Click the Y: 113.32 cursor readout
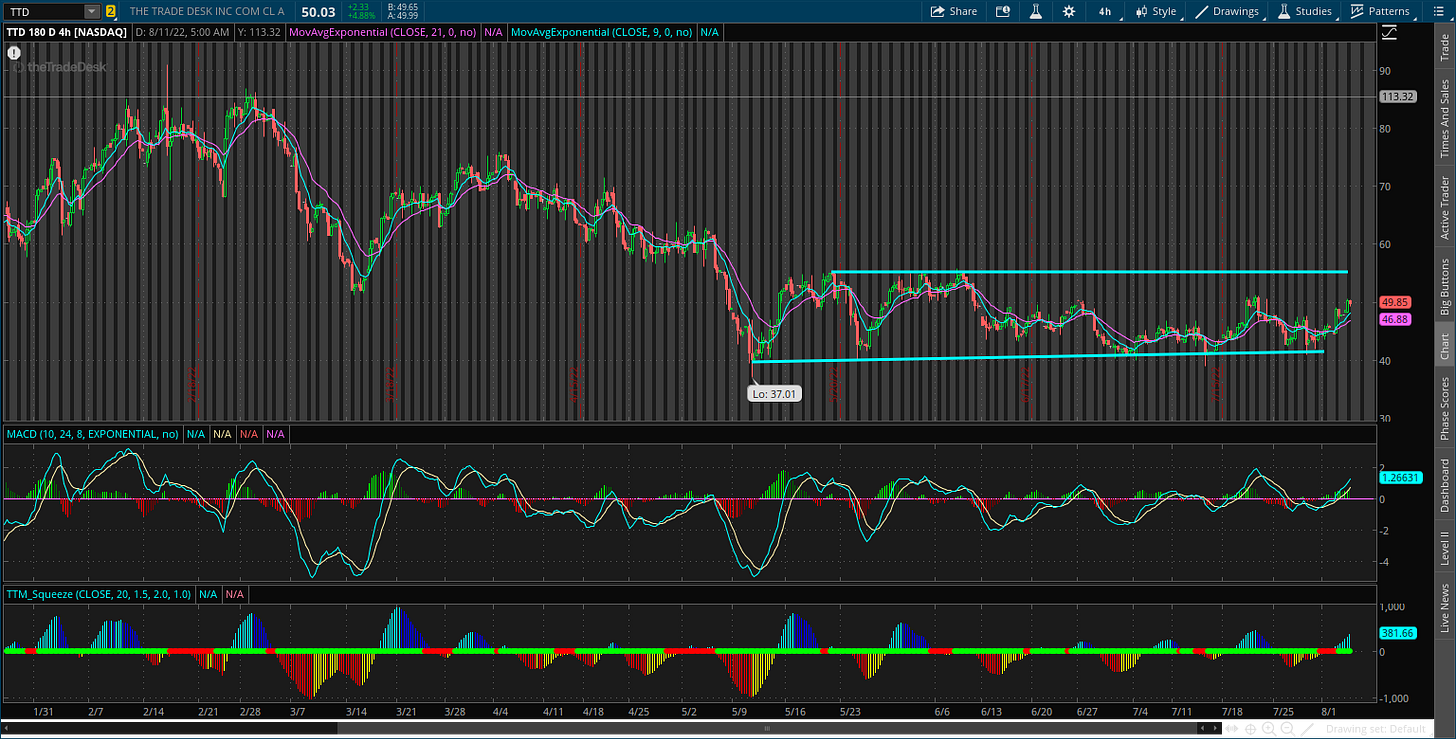The height and width of the screenshot is (739, 1456). pos(261,32)
